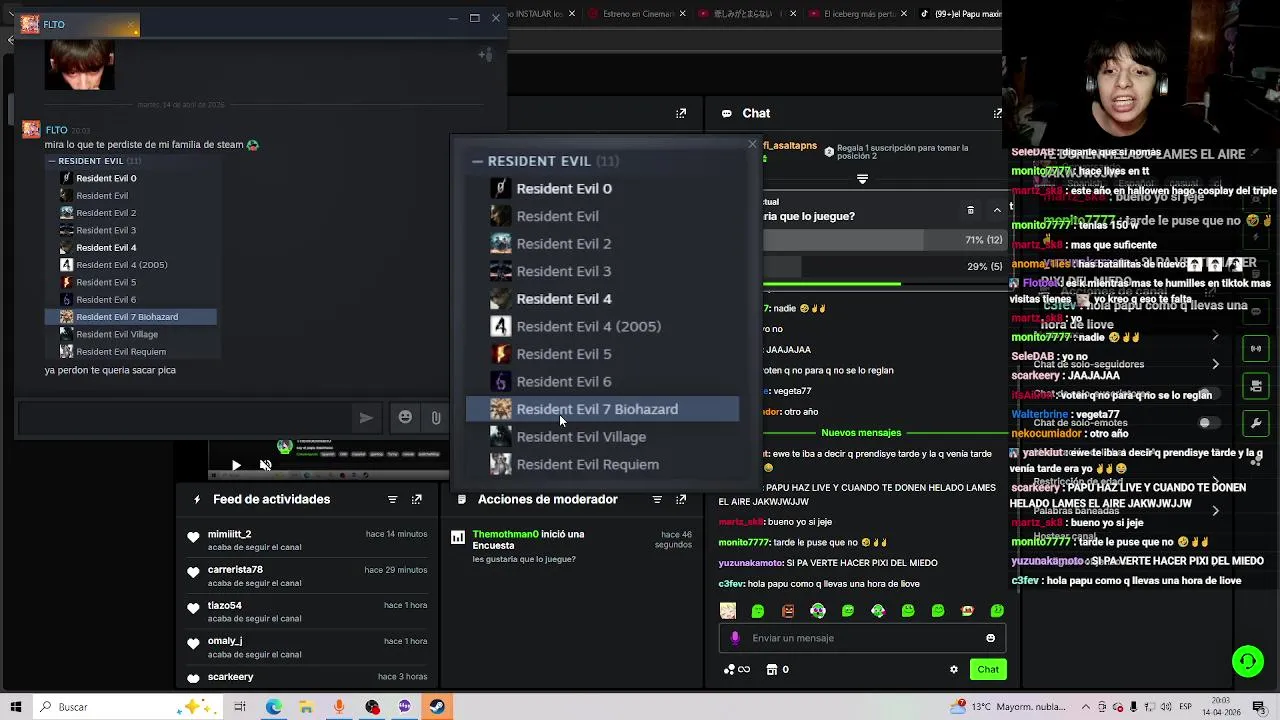Click the 29% poll result bar
Image resolution: width=1280 pixels, height=720 pixels.
pos(884,267)
